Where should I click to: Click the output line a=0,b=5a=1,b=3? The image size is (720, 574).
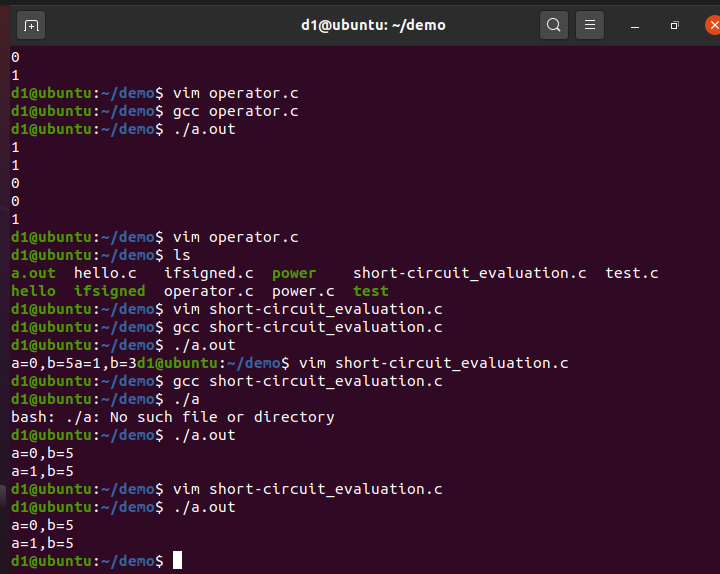(x=74, y=364)
